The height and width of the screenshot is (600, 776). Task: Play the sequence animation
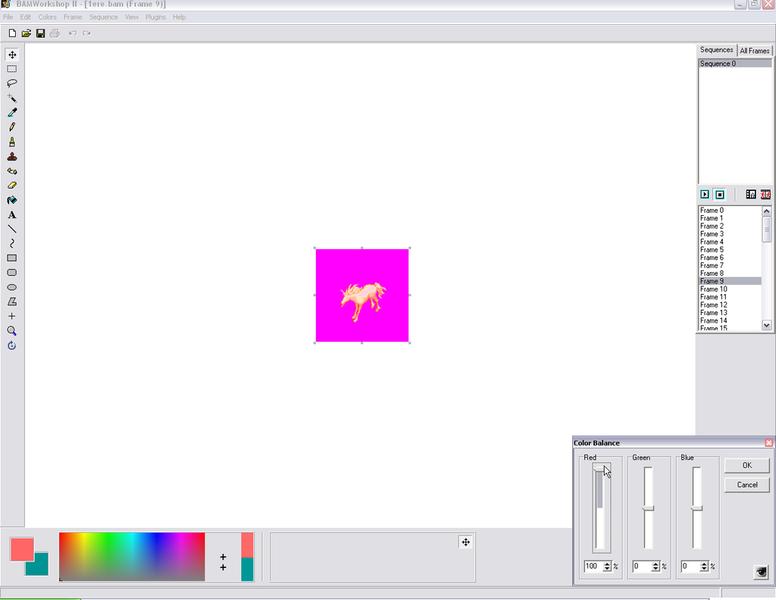click(705, 195)
